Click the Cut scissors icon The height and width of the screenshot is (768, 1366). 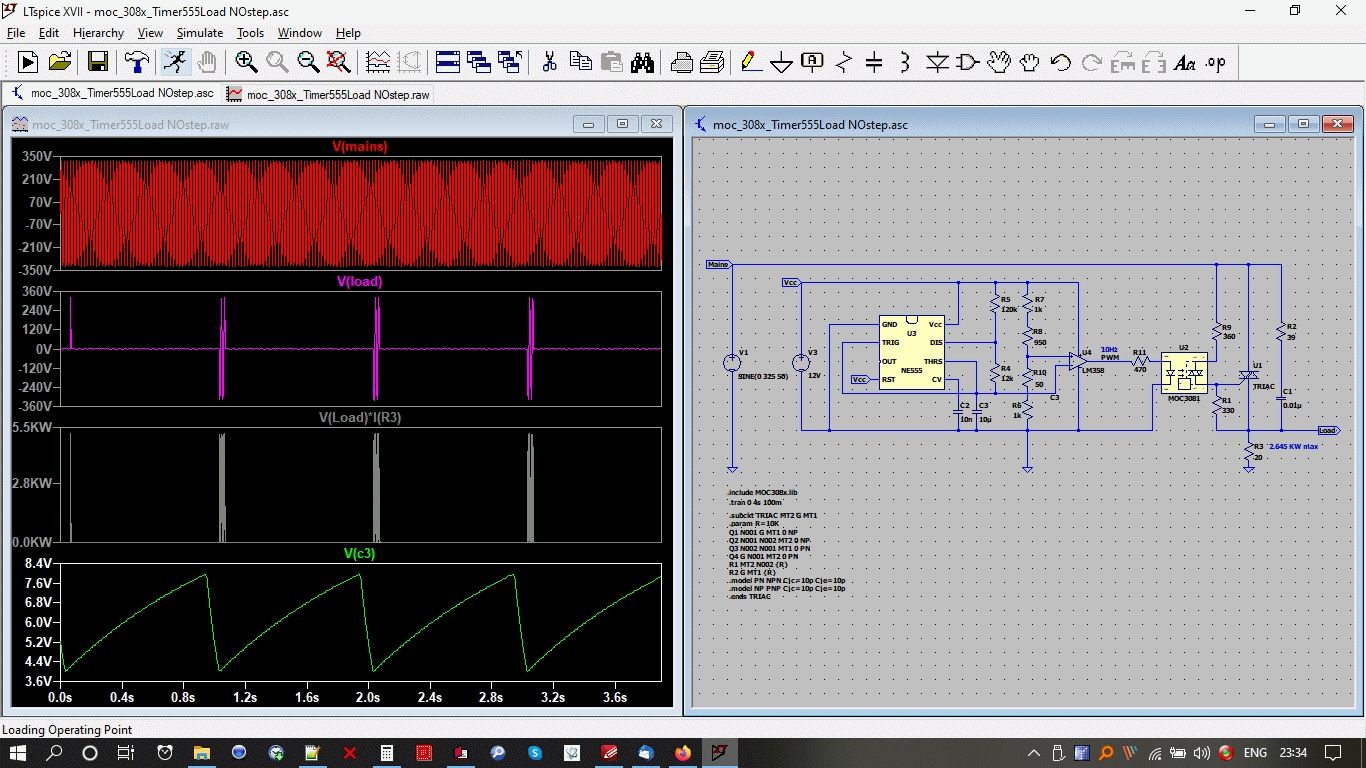549,62
